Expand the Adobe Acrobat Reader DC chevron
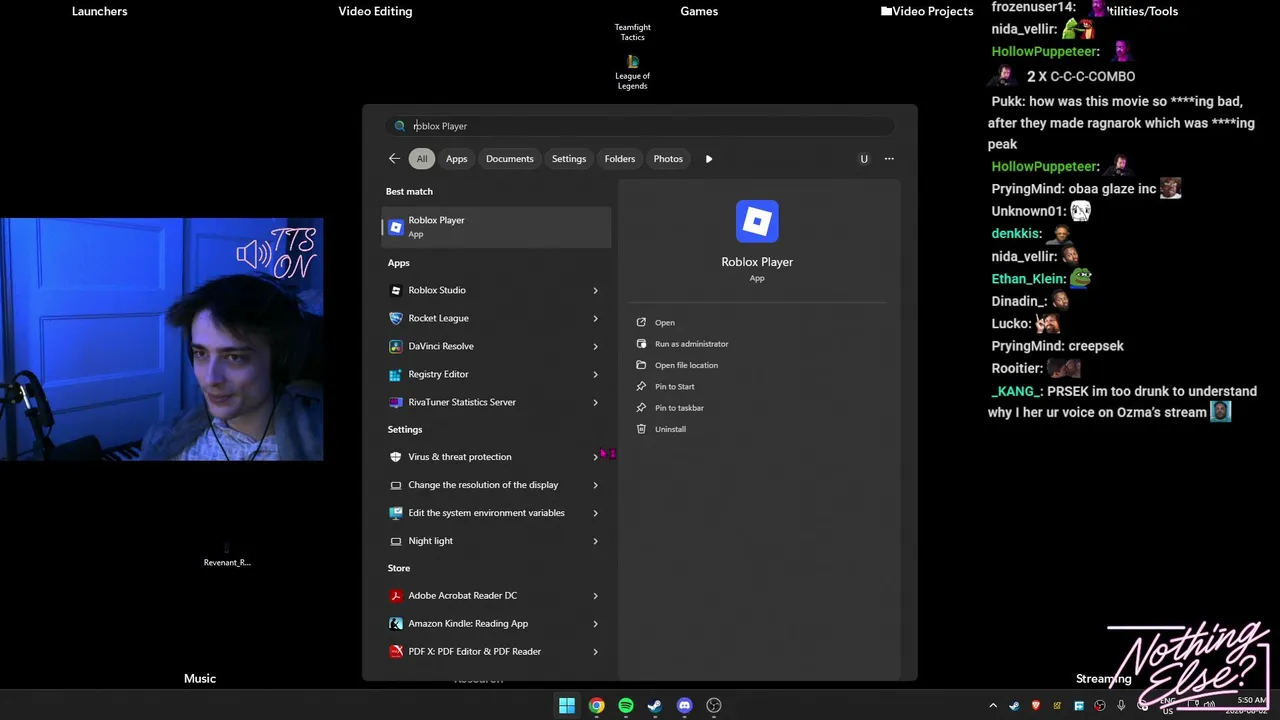1280x720 pixels. 595,596
